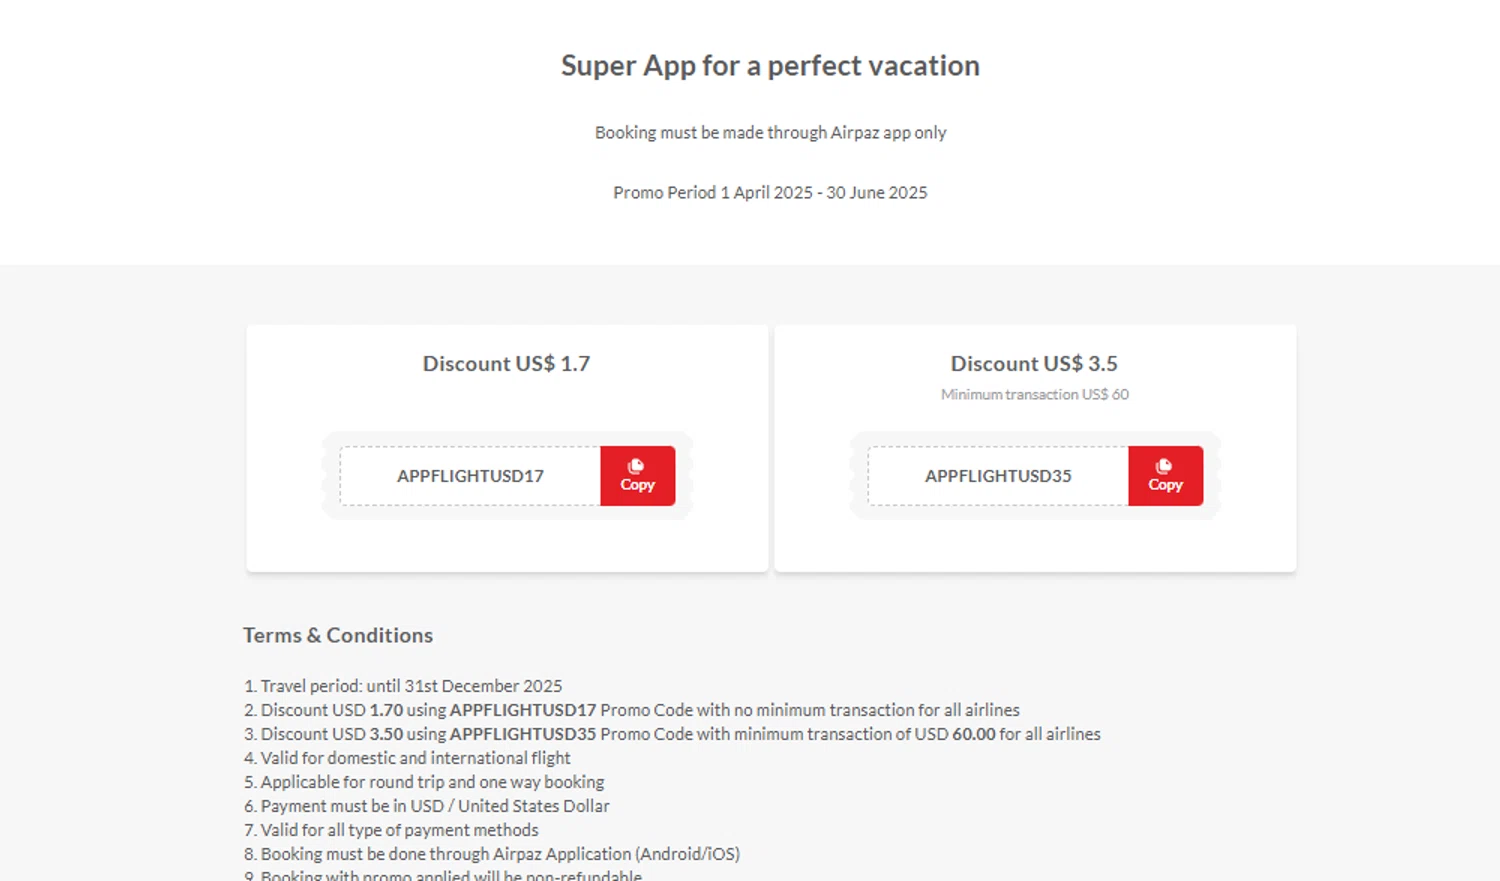Copy the APPFLIGHTUSD17 promo code

pos(637,476)
